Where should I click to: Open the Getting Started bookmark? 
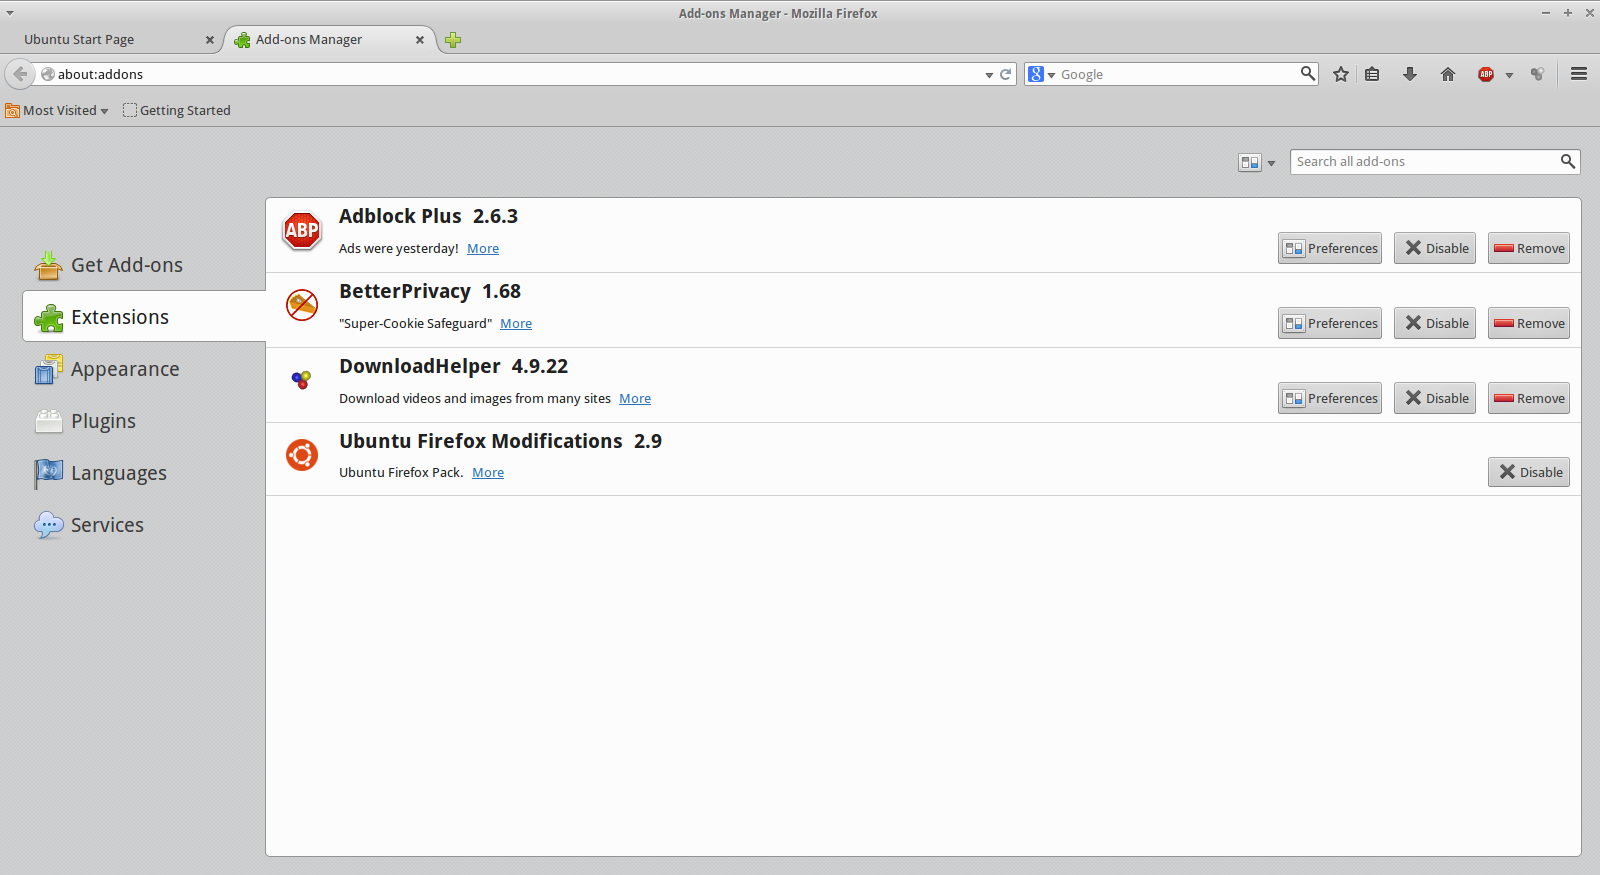click(177, 110)
